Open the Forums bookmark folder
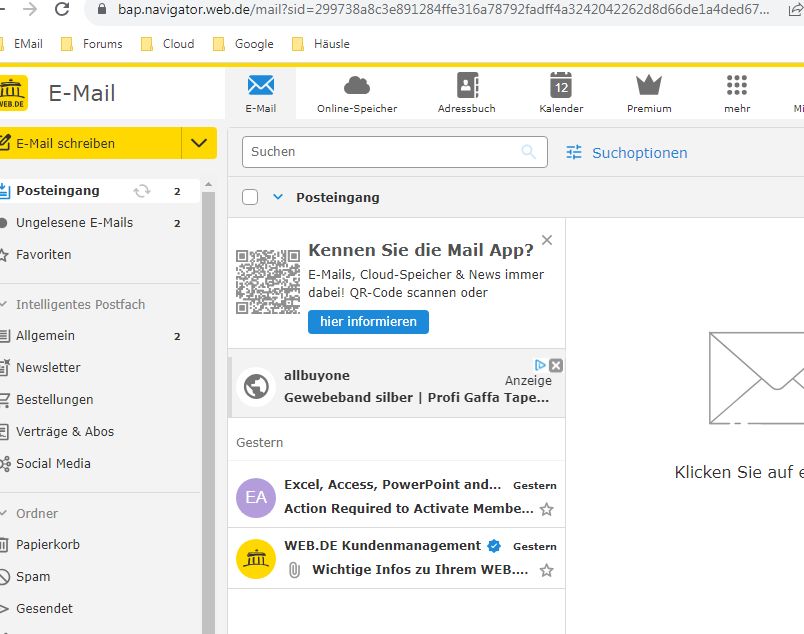804x634 pixels. click(92, 44)
